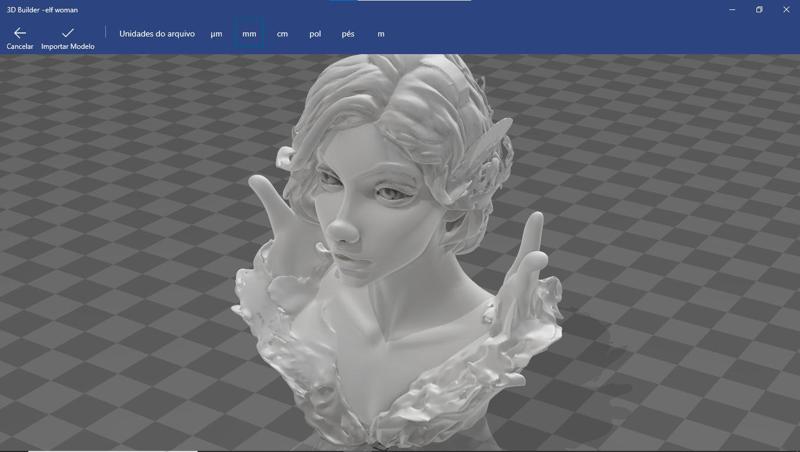Select m as file units
The width and height of the screenshot is (800, 452).
pos(381,34)
